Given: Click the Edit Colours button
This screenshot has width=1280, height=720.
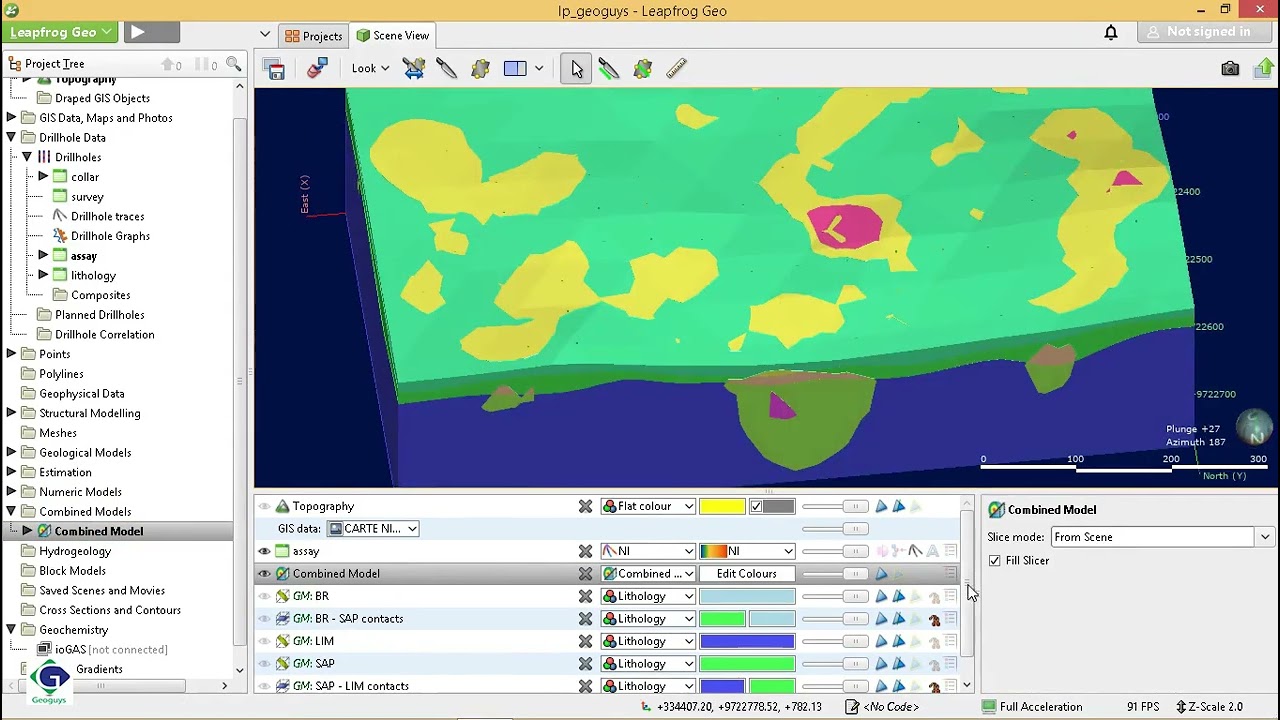Looking at the screenshot, I should [747, 574].
